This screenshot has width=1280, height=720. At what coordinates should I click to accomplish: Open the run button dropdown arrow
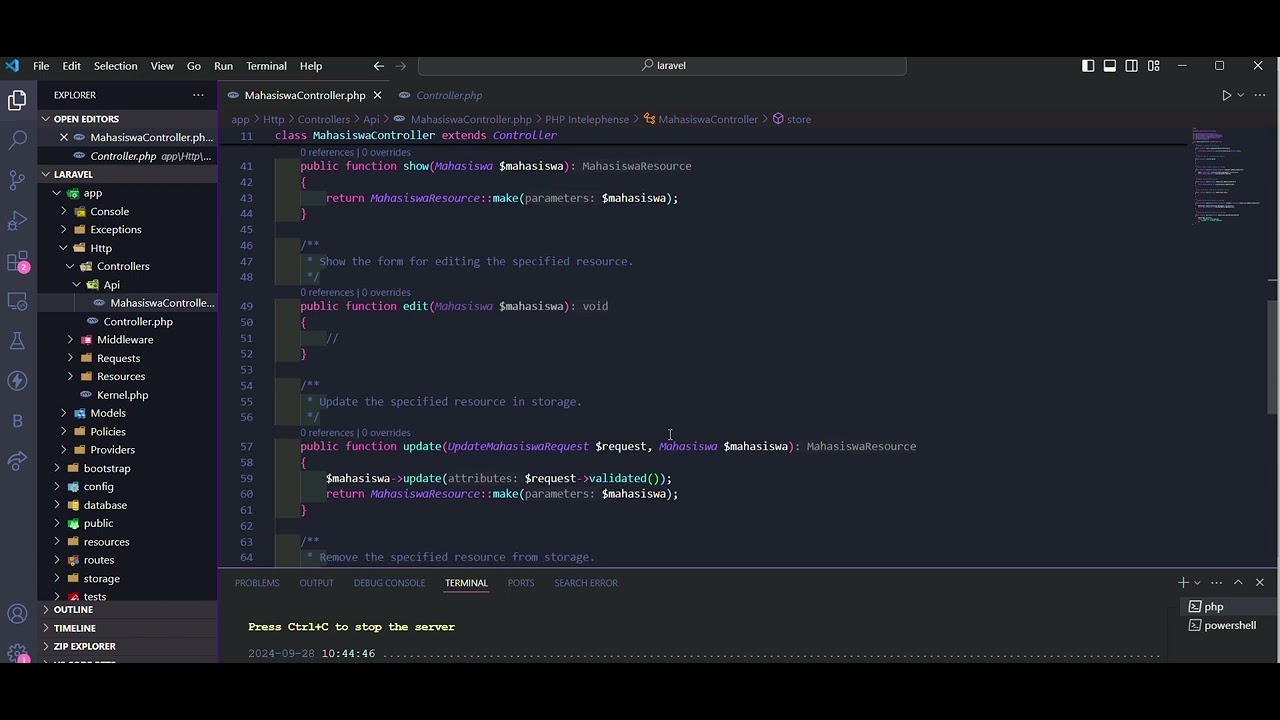pos(1241,95)
